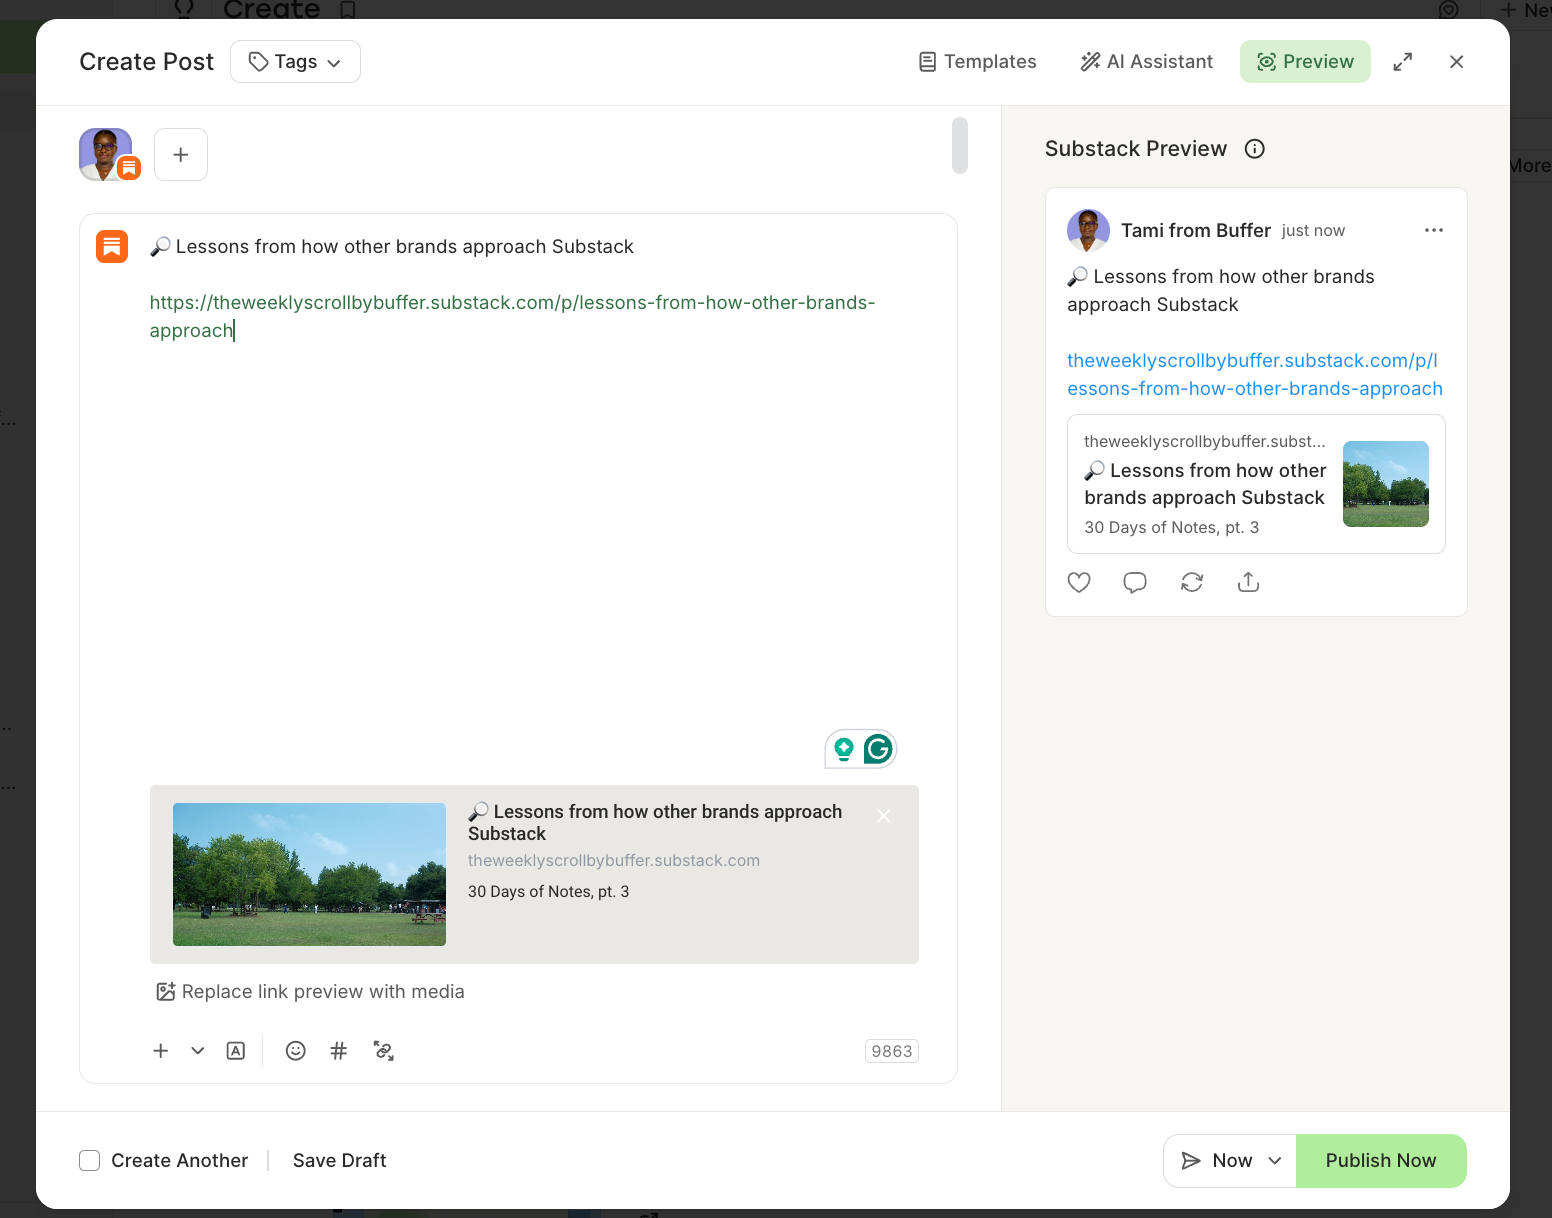The image size is (1552, 1218).
Task: Click the add media plus icon
Action: pyautogui.click(x=160, y=1051)
